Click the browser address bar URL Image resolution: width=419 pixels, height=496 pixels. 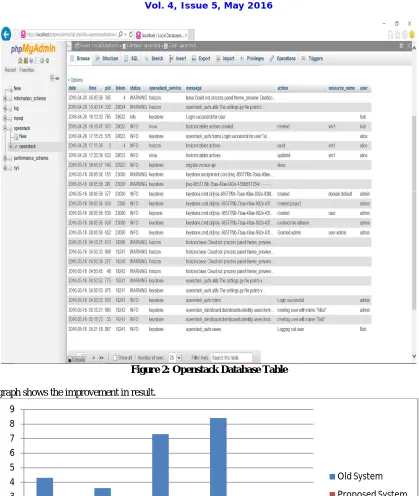pyautogui.click(x=71, y=34)
